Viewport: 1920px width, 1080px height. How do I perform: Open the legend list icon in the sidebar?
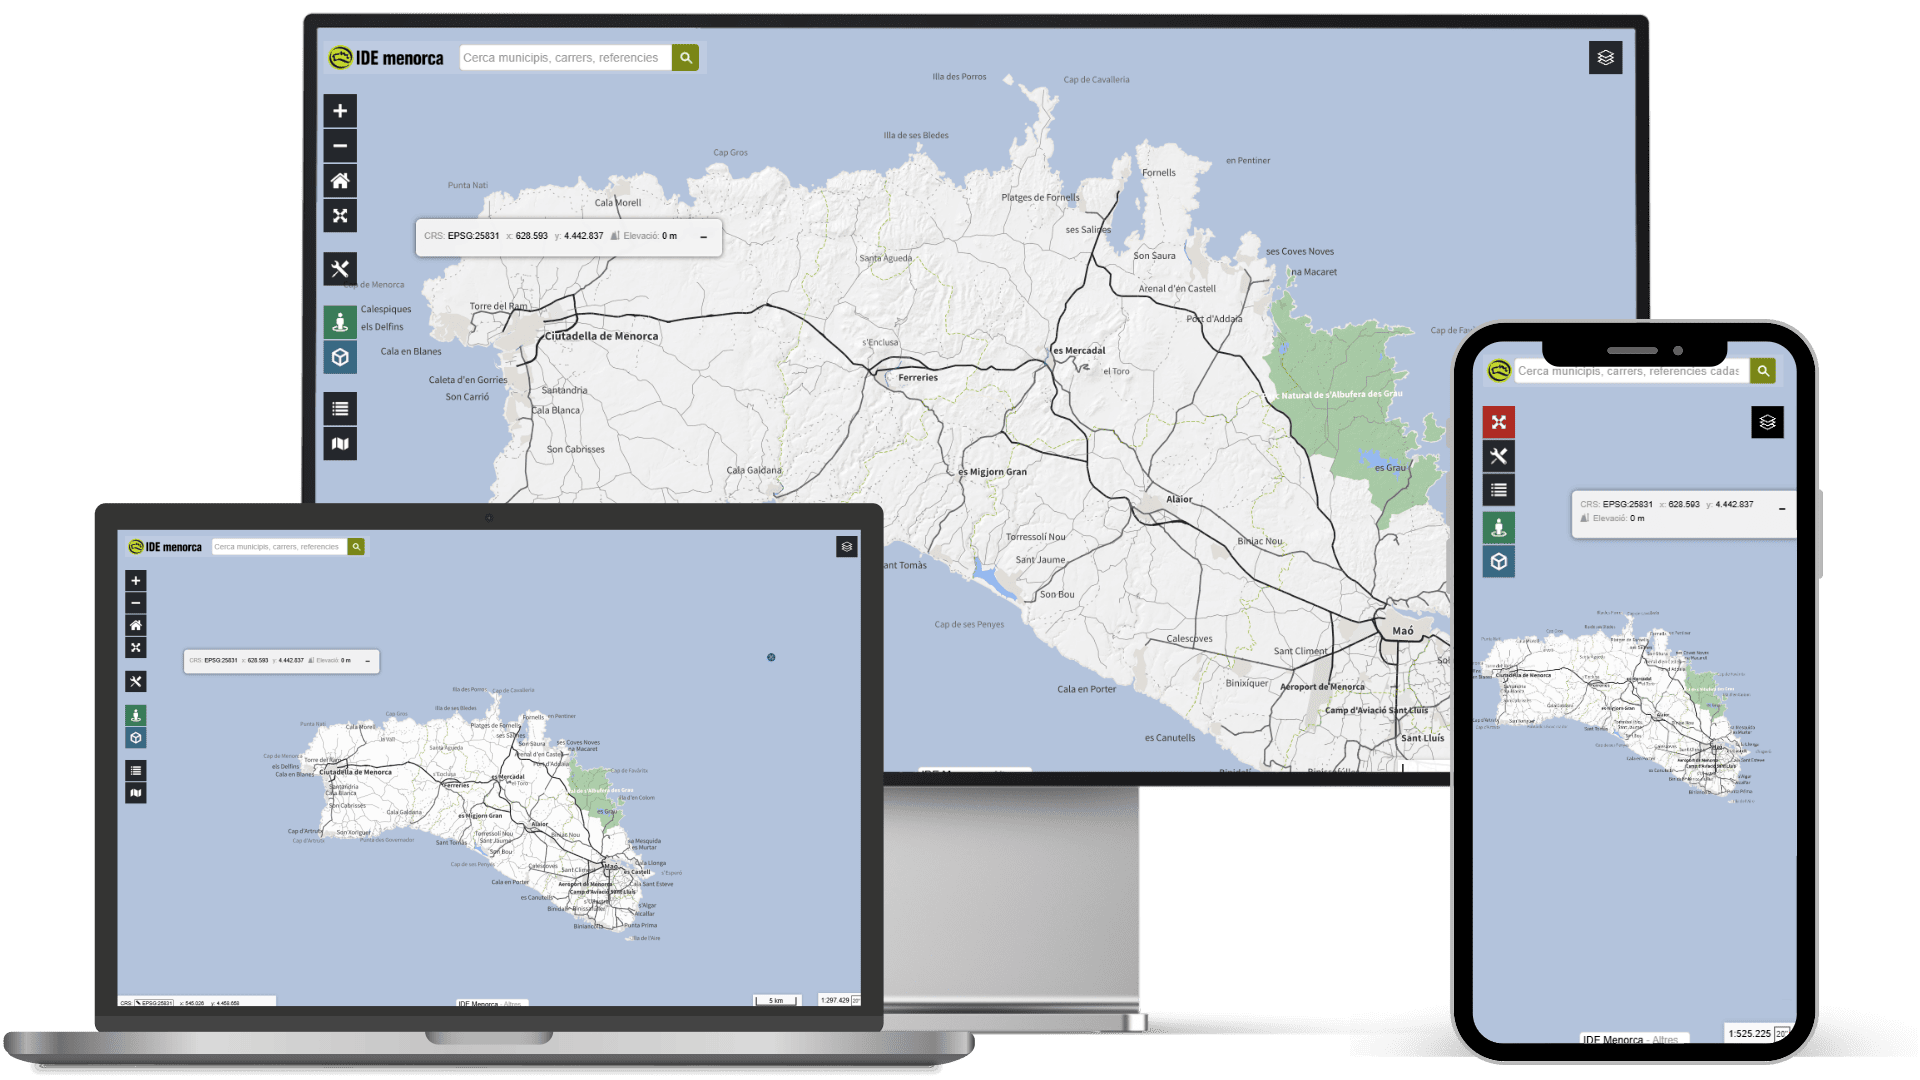(x=340, y=408)
